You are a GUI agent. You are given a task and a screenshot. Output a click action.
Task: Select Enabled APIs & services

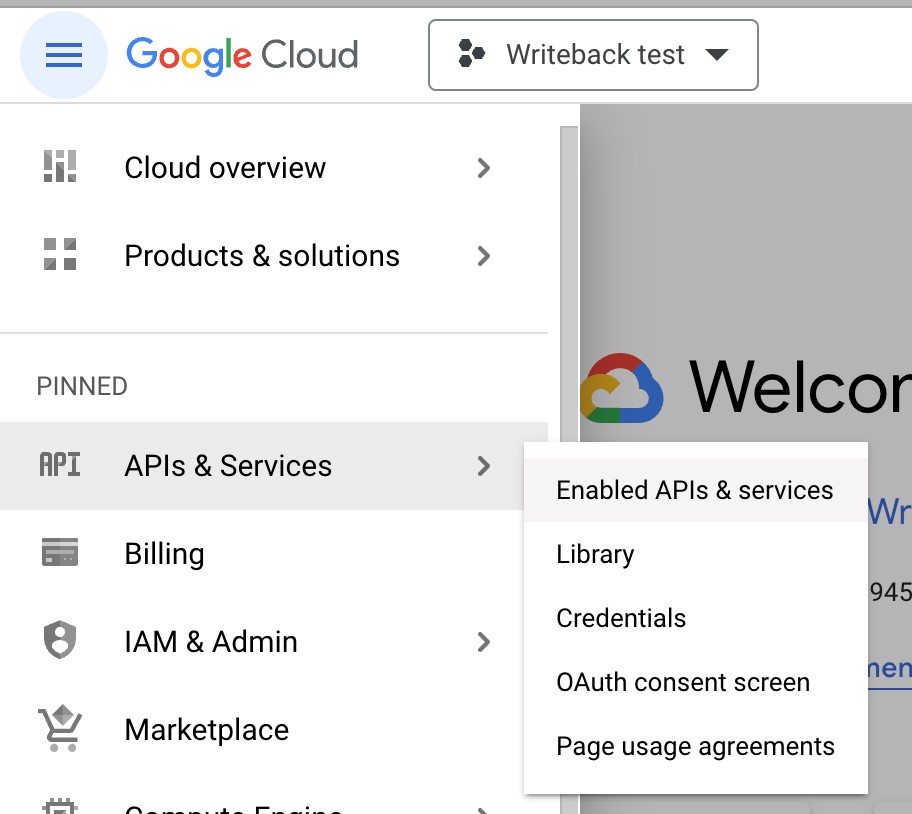694,490
